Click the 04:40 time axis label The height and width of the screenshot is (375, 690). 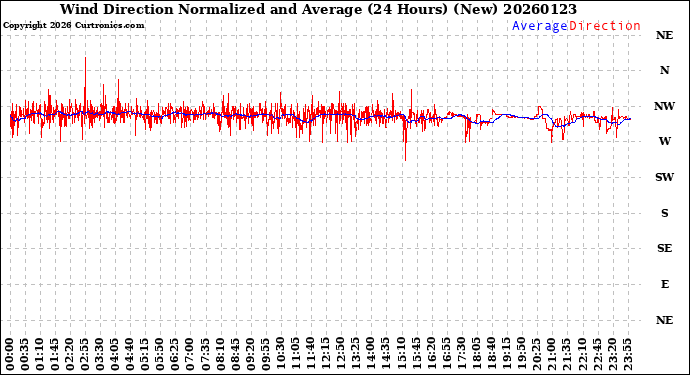131,354
